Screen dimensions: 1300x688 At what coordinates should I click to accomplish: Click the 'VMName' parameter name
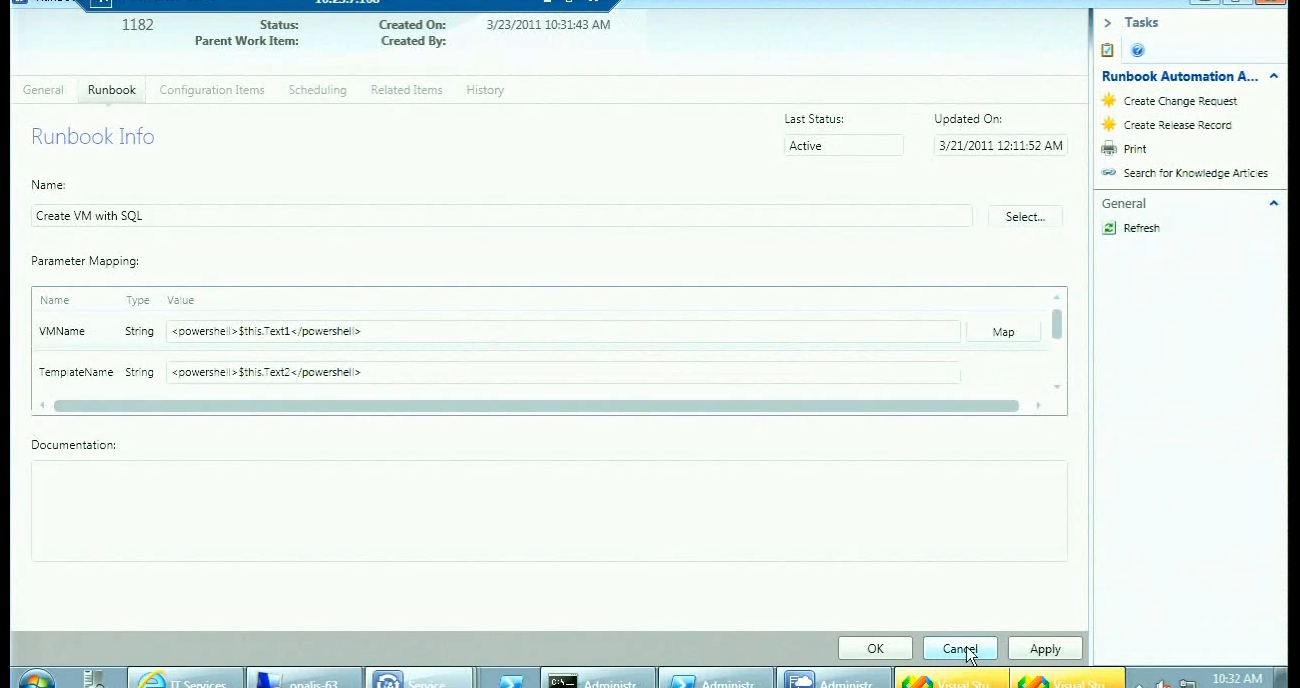62,331
